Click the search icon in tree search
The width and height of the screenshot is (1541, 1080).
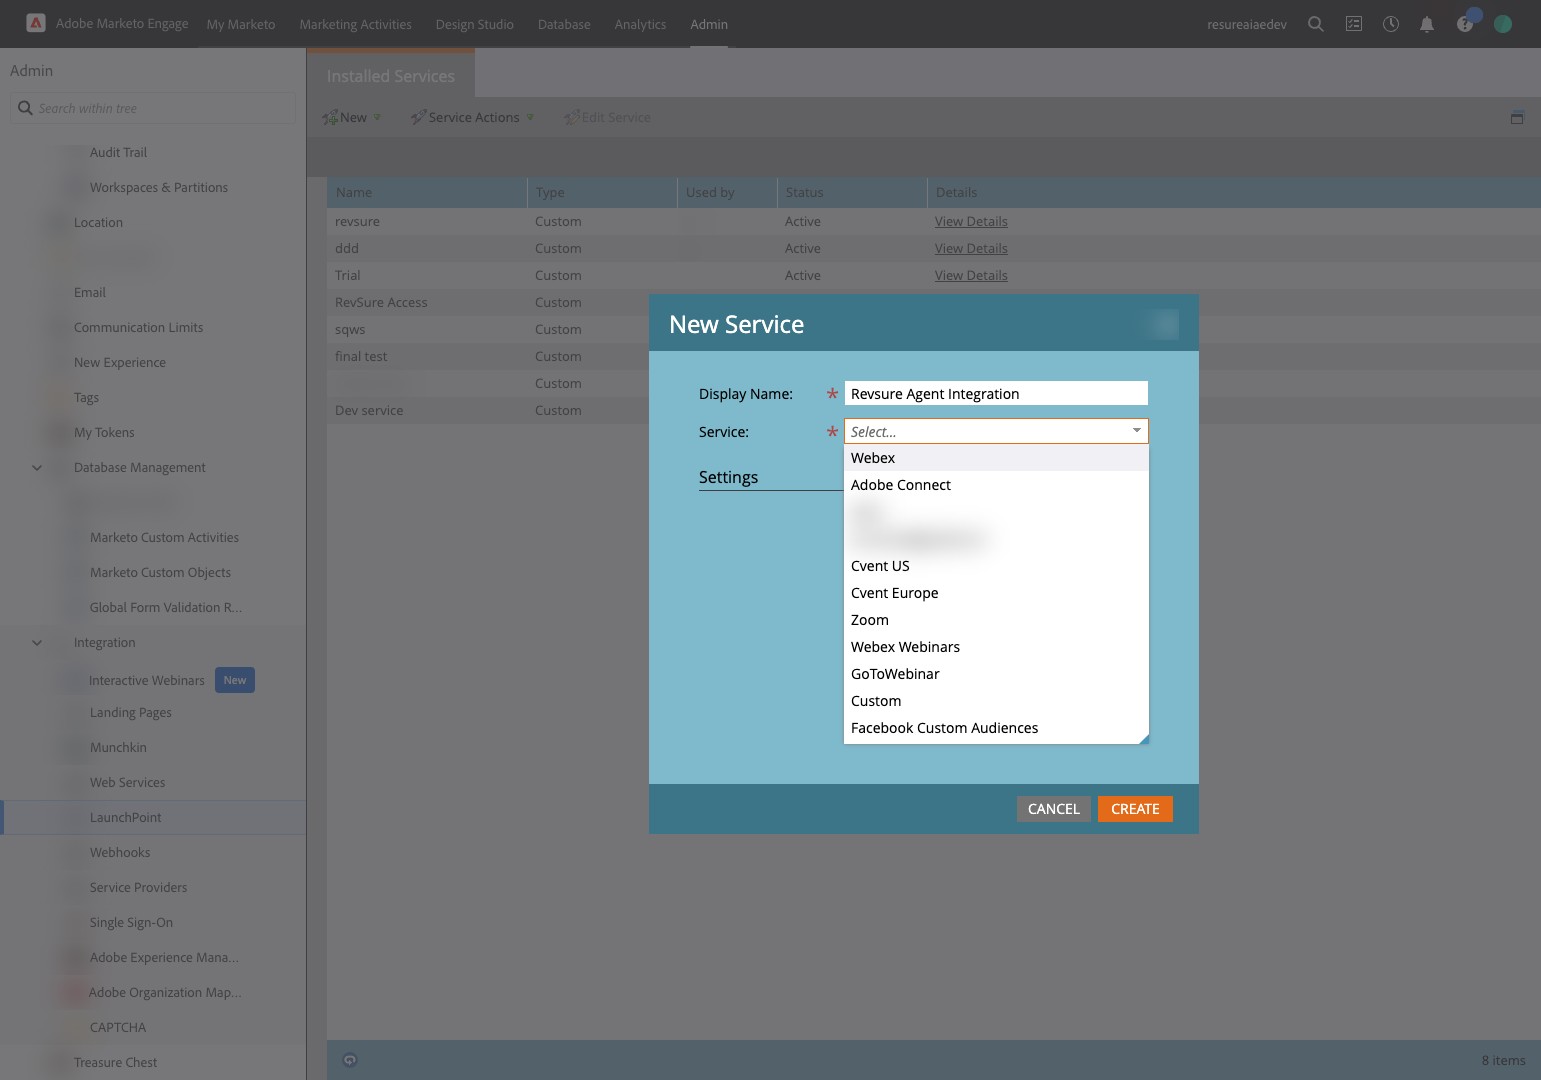(25, 108)
